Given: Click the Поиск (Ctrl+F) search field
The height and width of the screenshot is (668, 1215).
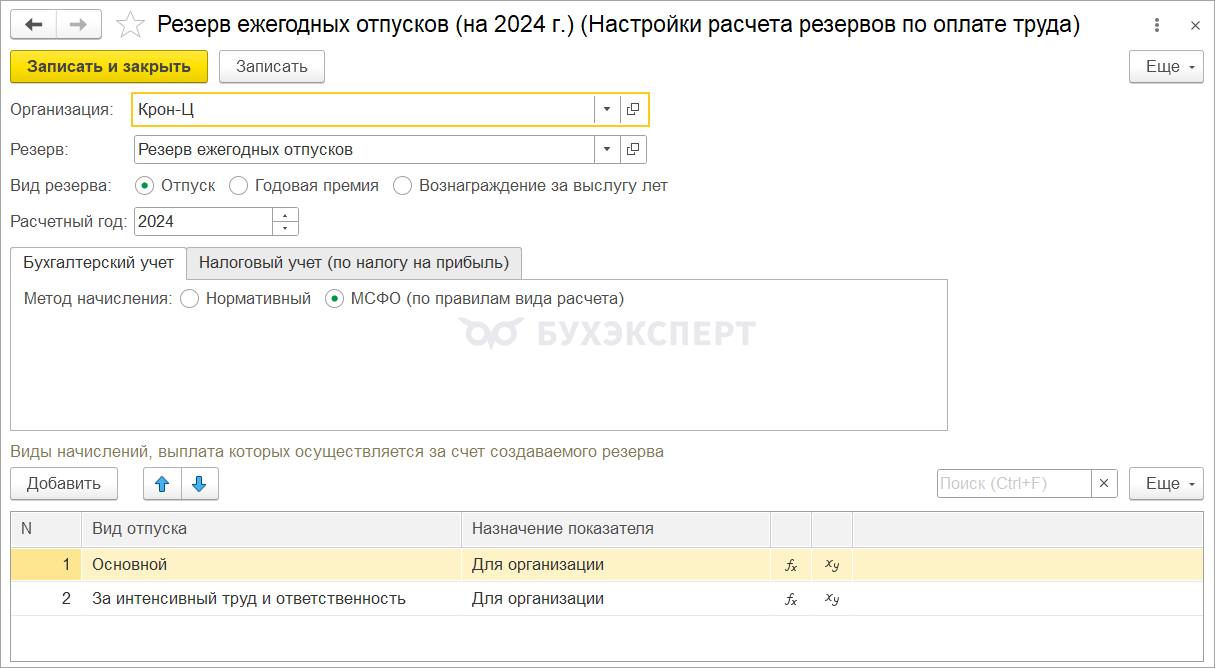Looking at the screenshot, I should click(x=1013, y=484).
